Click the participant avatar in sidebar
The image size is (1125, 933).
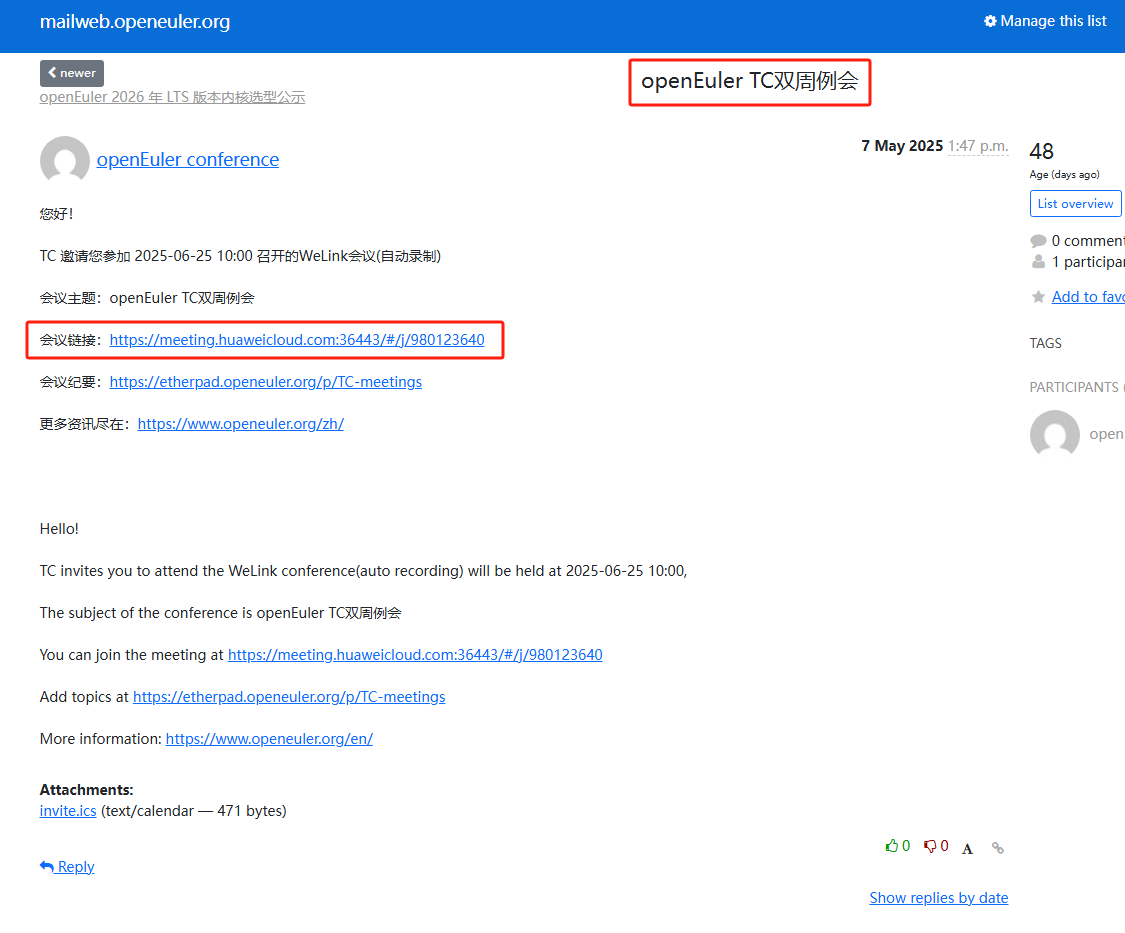[x=1054, y=435]
